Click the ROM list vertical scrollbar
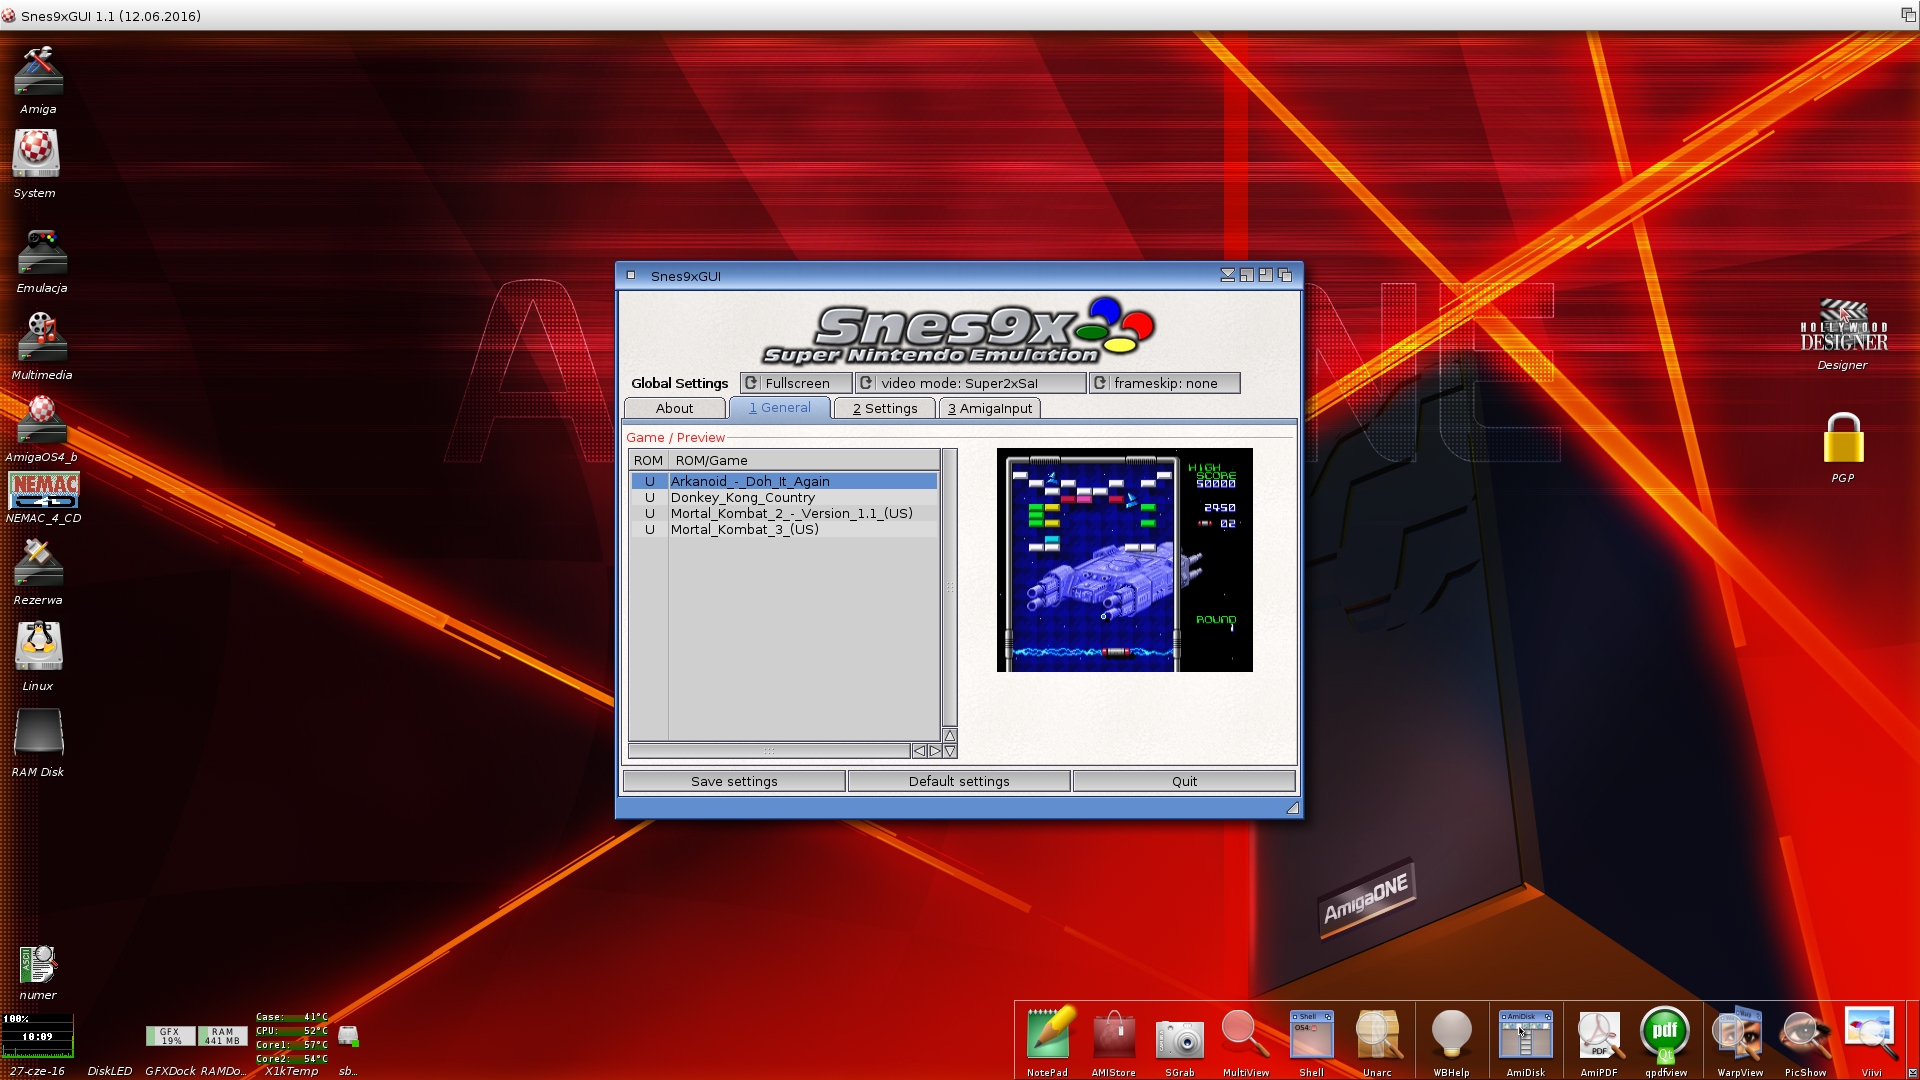Viewport: 1920px width, 1080px height. pyautogui.click(x=950, y=587)
